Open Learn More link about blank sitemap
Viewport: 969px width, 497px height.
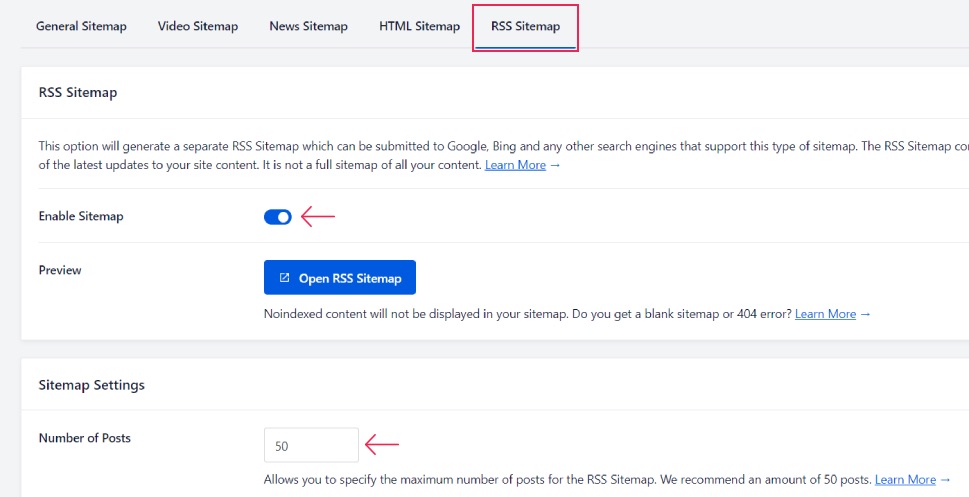(x=826, y=314)
